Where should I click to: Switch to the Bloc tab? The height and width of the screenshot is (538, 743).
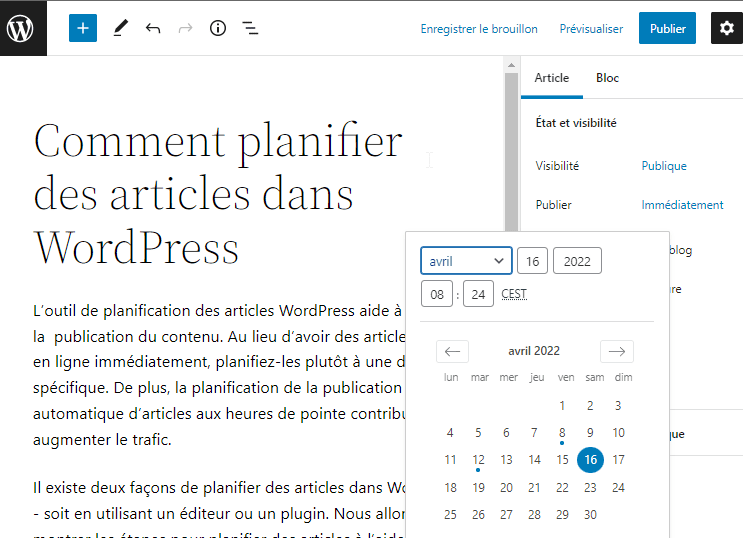(x=607, y=78)
